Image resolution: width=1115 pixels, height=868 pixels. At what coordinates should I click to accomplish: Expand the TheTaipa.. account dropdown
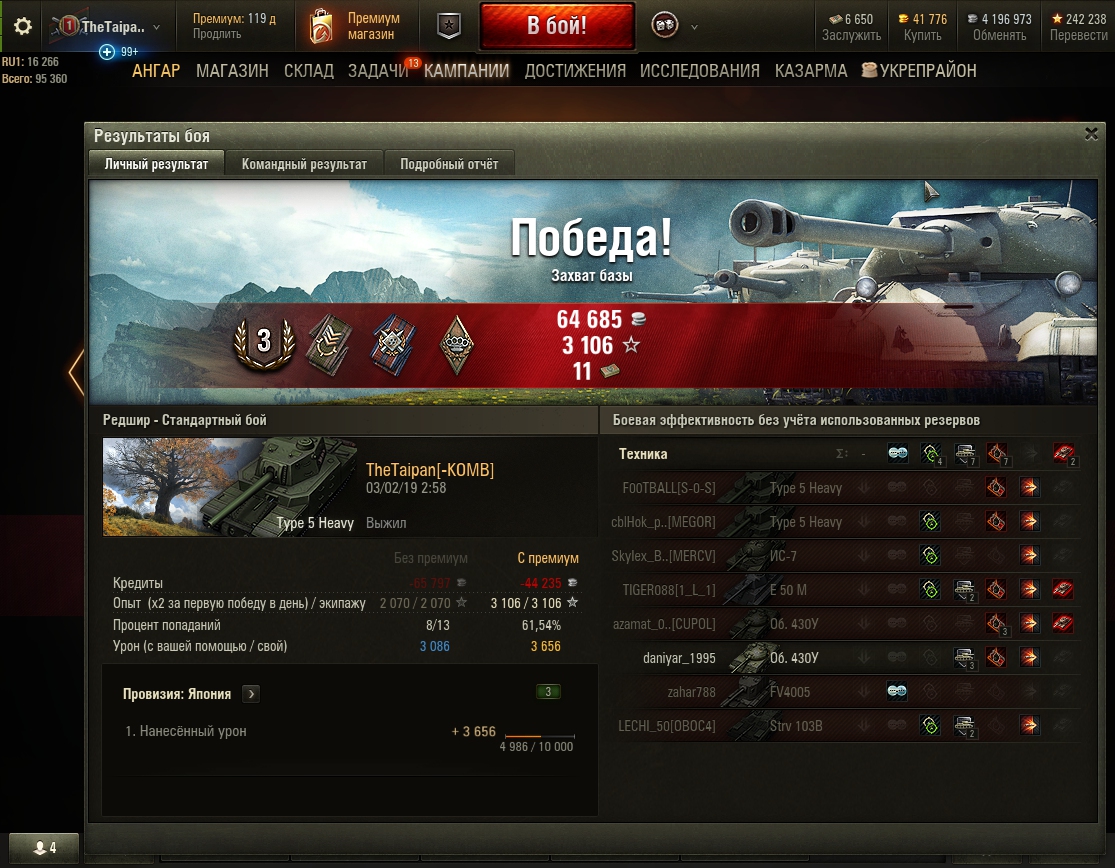pos(156,27)
